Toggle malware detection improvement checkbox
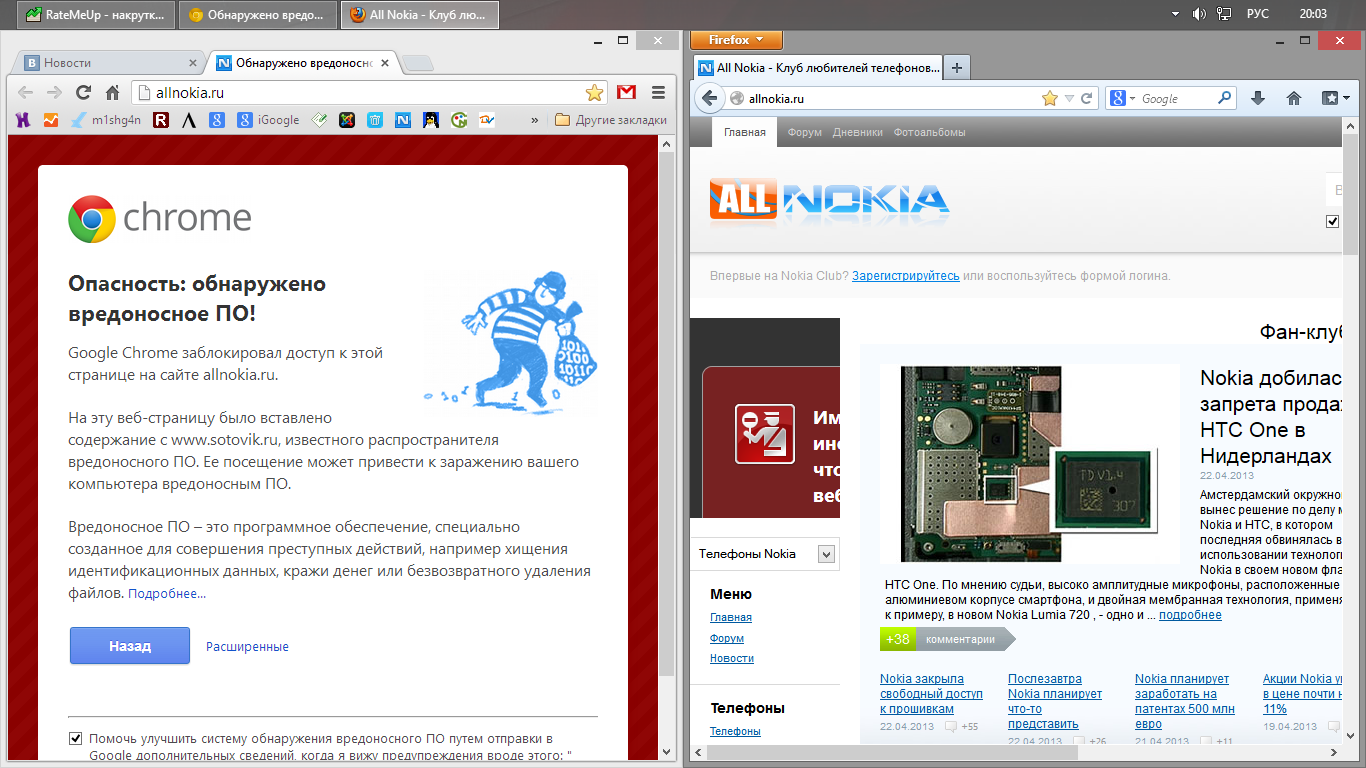This screenshot has height=768, width=1366. pyautogui.click(x=75, y=738)
